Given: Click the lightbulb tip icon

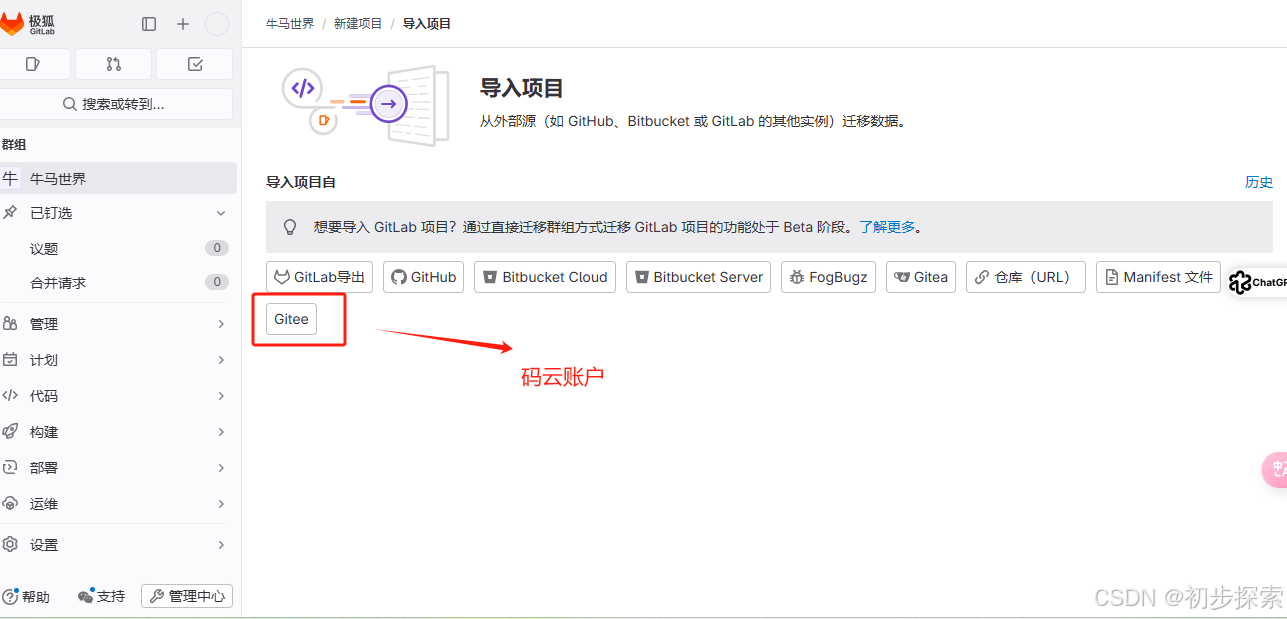Looking at the screenshot, I should tap(290, 227).
